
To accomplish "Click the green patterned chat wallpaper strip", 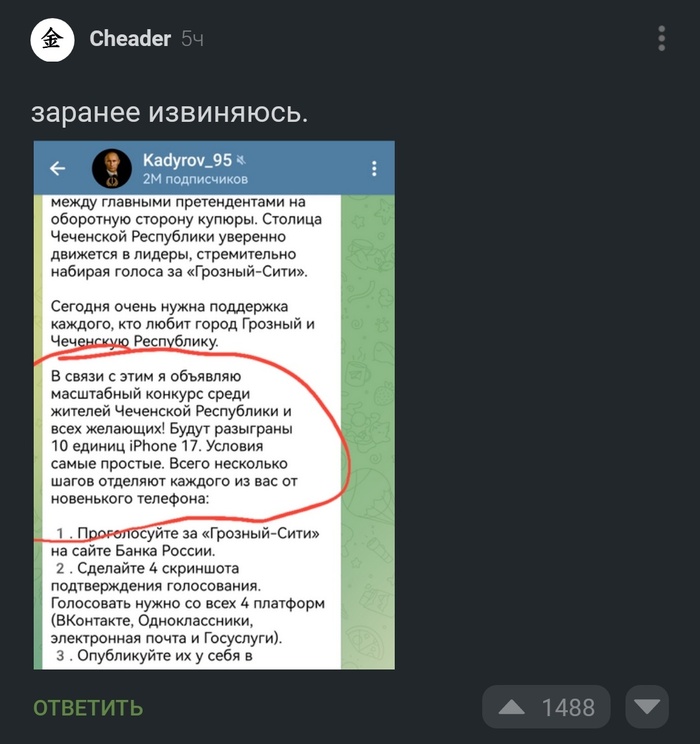I will (x=368, y=432).
